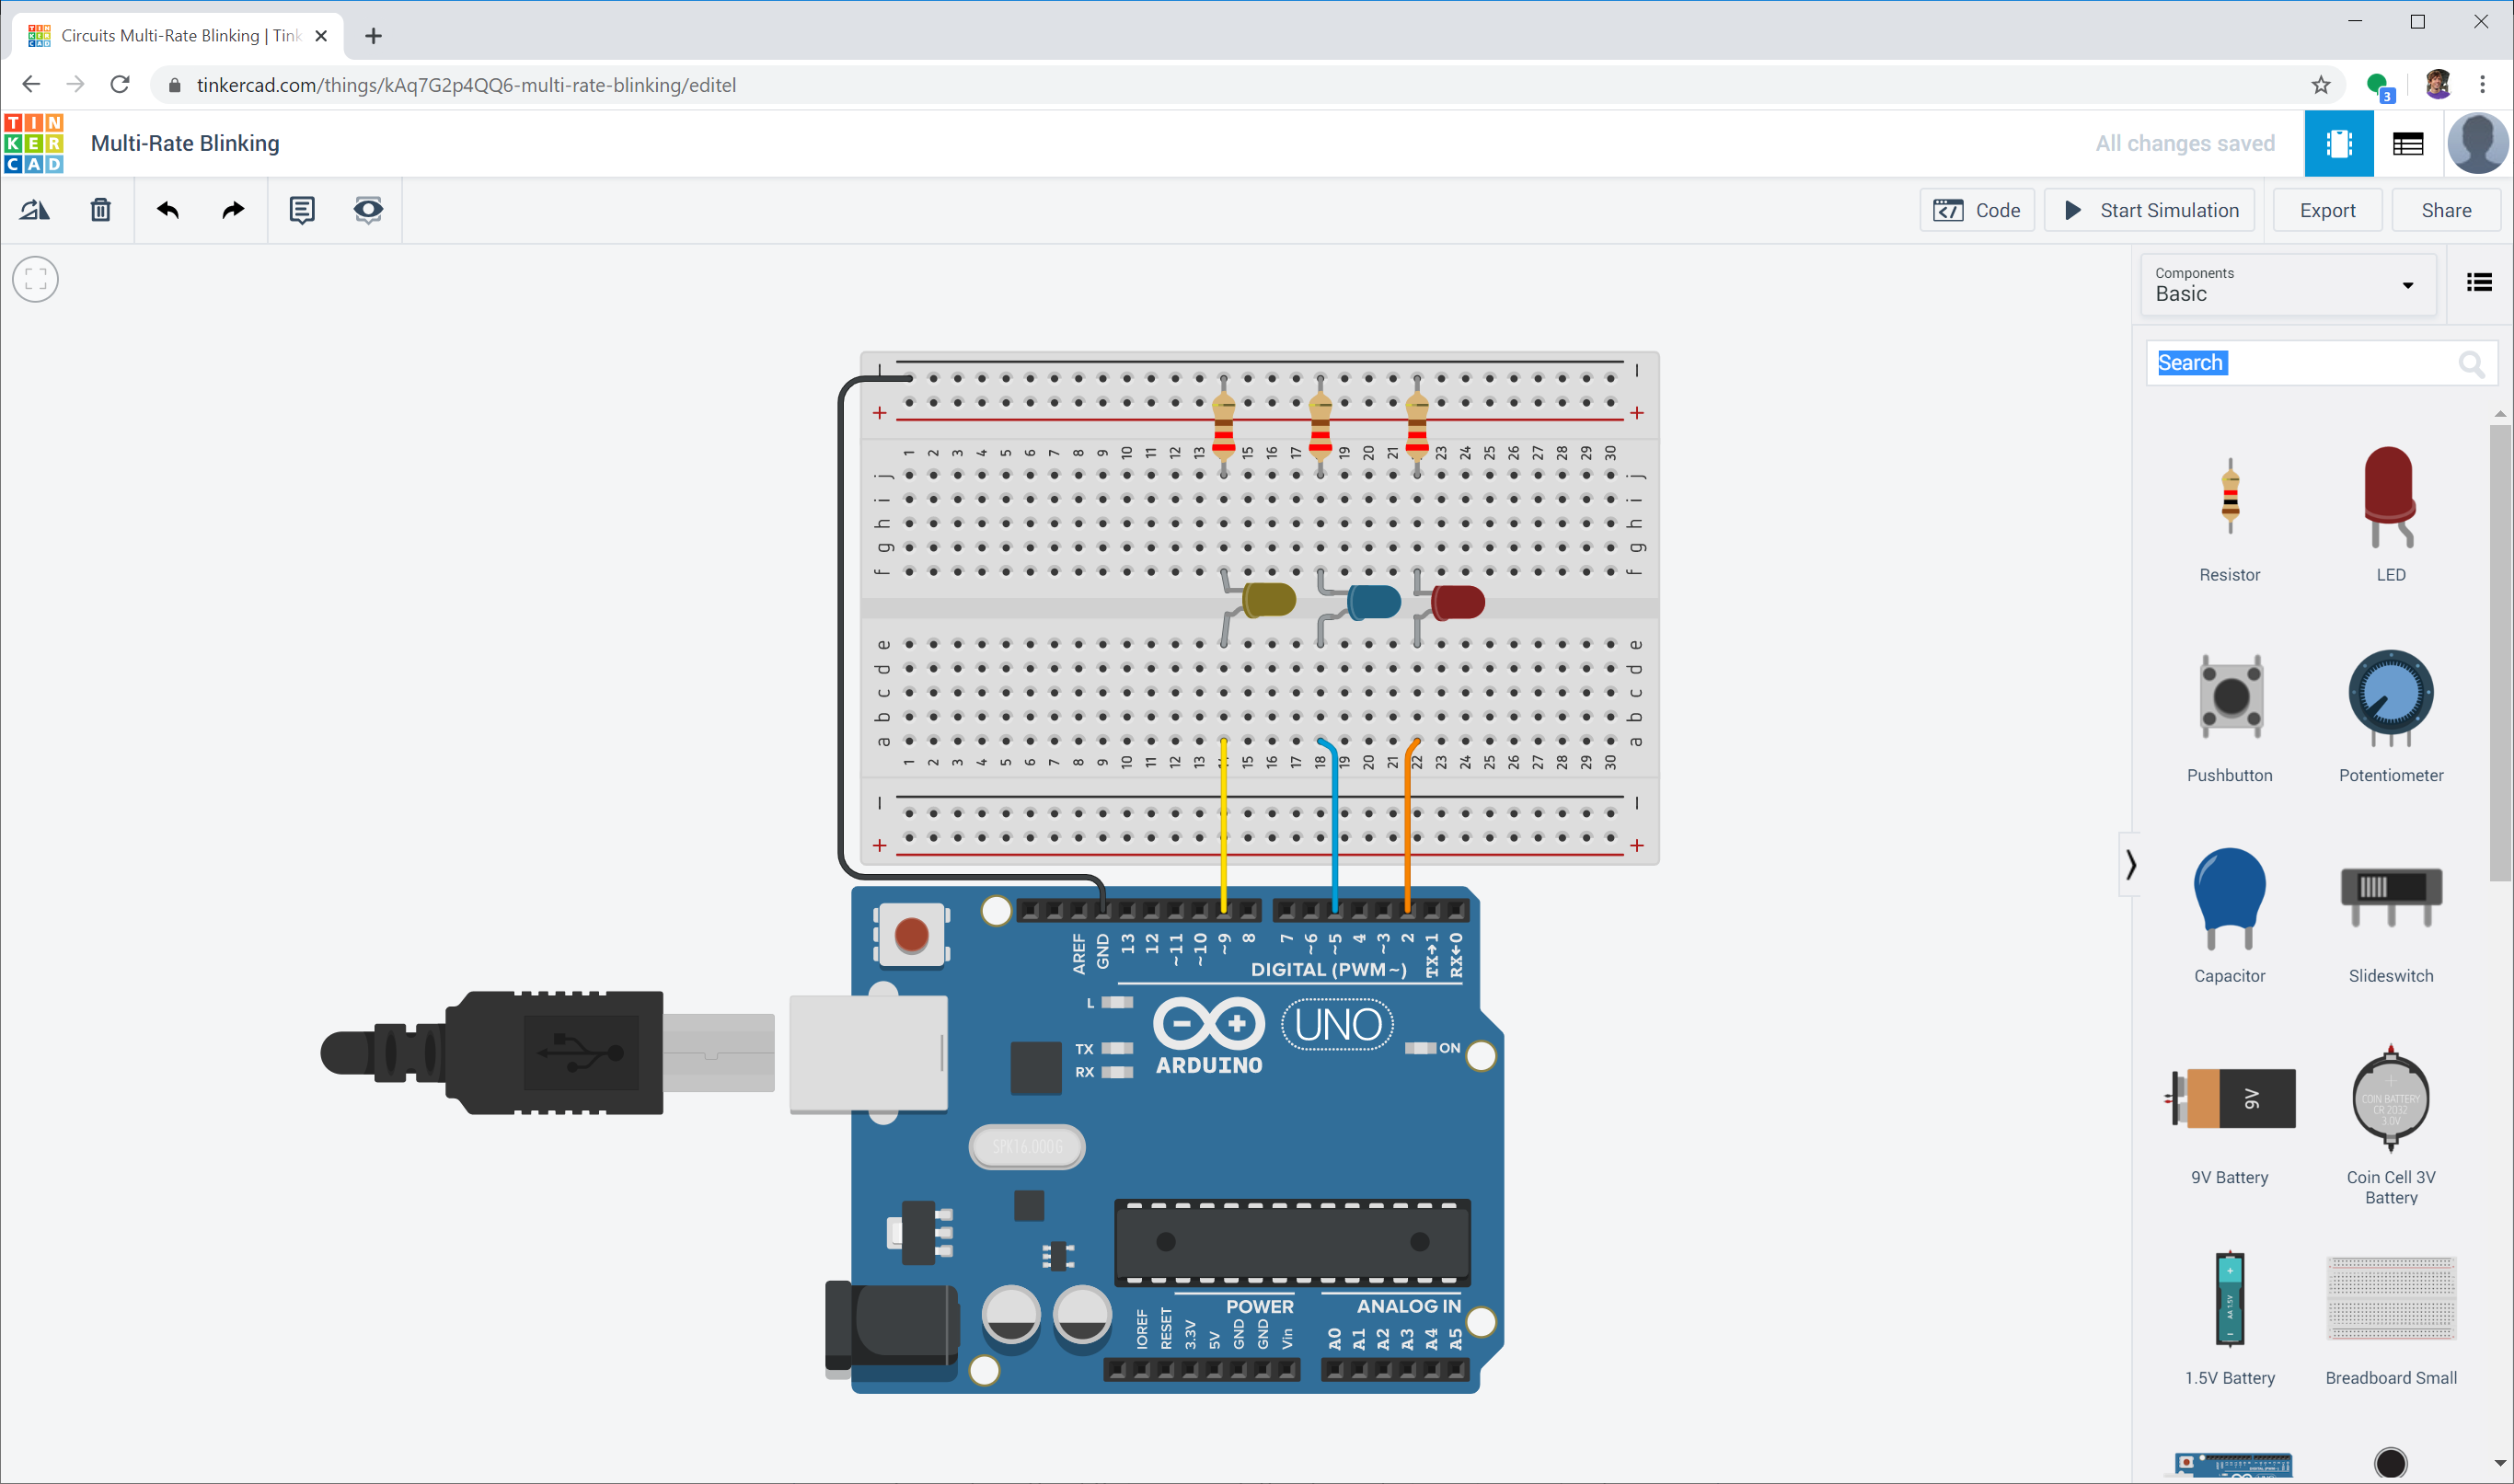Click the home/reset view icon
The height and width of the screenshot is (1484, 2514).
(35, 277)
